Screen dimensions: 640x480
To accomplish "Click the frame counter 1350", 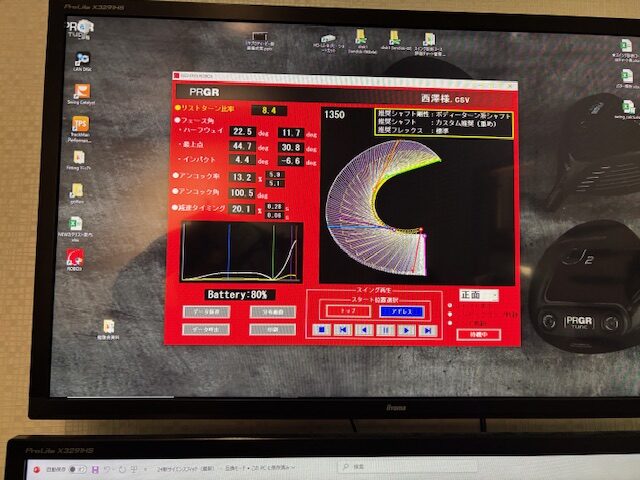I will click(334, 115).
